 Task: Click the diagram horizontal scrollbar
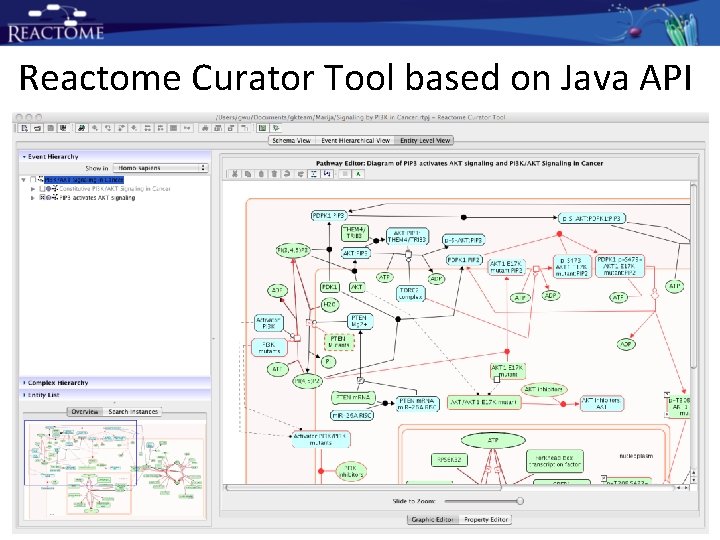363,488
